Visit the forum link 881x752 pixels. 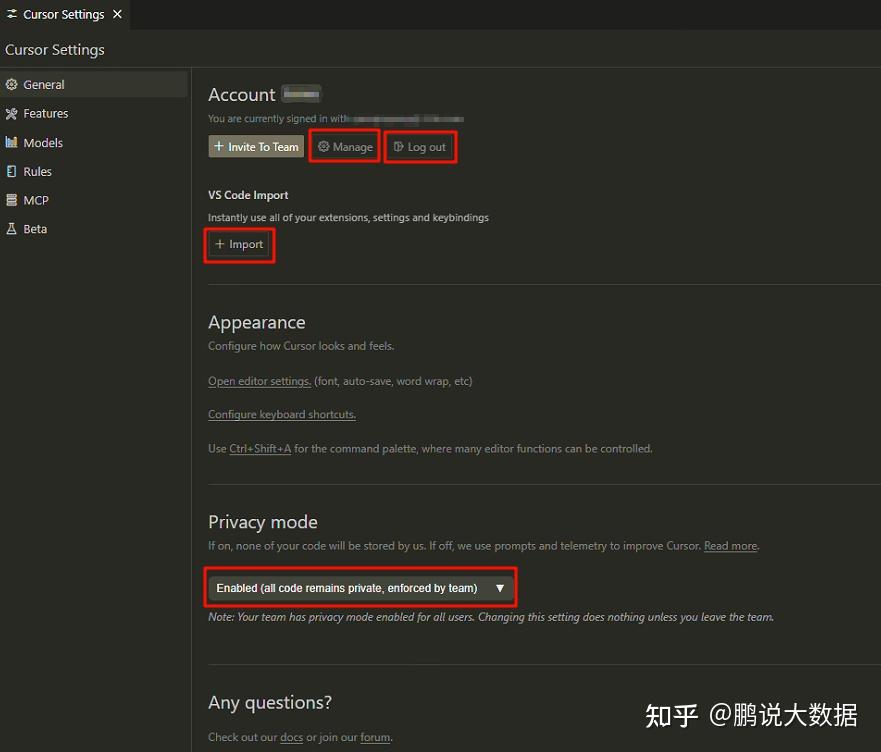[x=375, y=737]
